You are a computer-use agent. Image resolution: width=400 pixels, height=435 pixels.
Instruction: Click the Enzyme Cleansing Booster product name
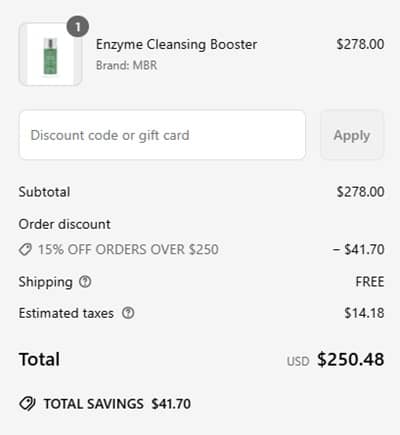(x=176, y=44)
